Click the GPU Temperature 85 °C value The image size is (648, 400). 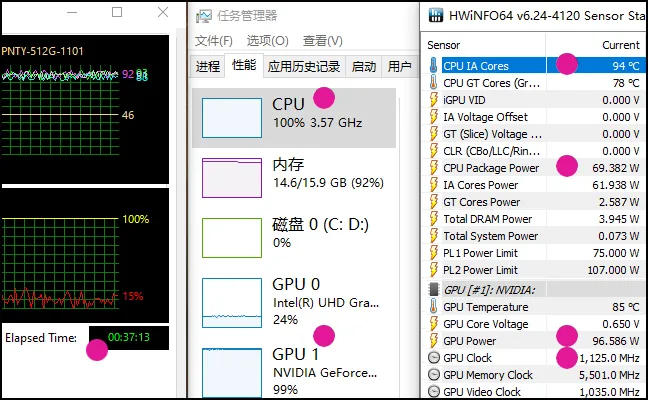[626, 307]
